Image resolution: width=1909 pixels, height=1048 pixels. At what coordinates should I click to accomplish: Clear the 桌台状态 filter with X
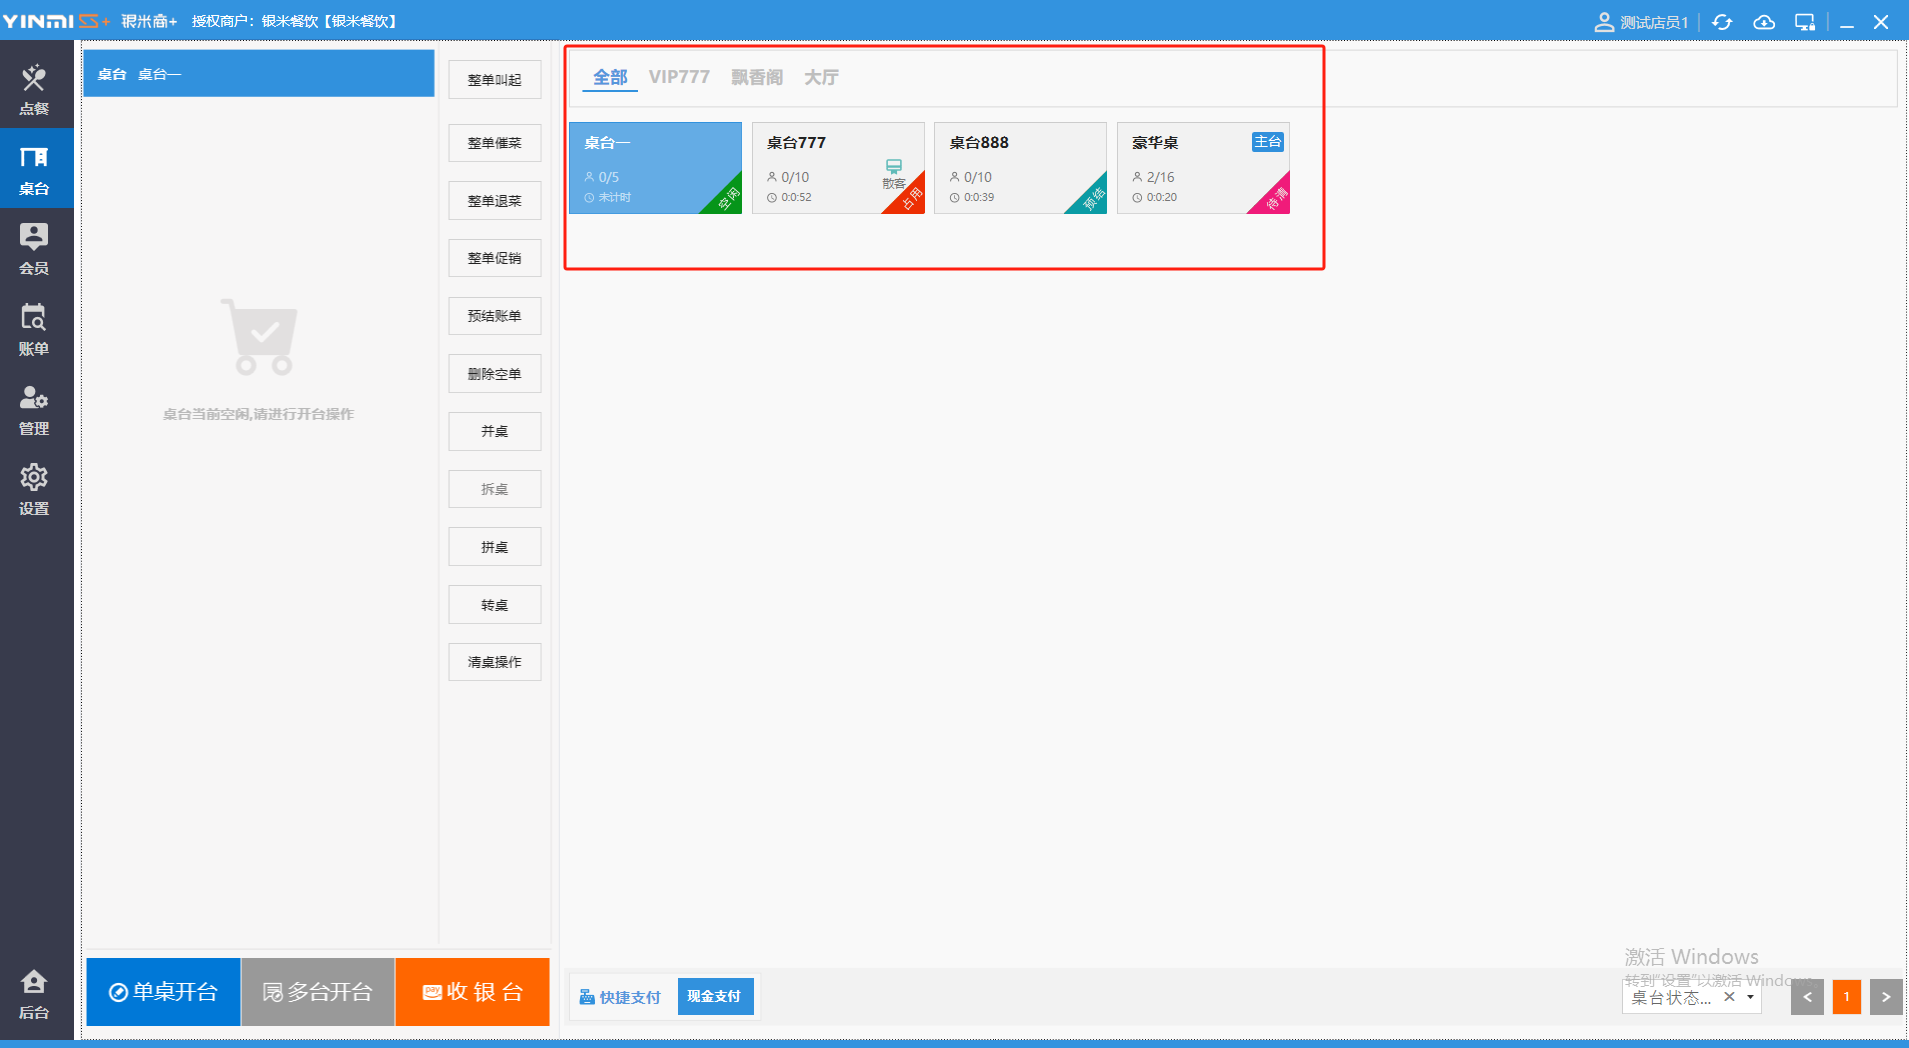(x=1729, y=997)
